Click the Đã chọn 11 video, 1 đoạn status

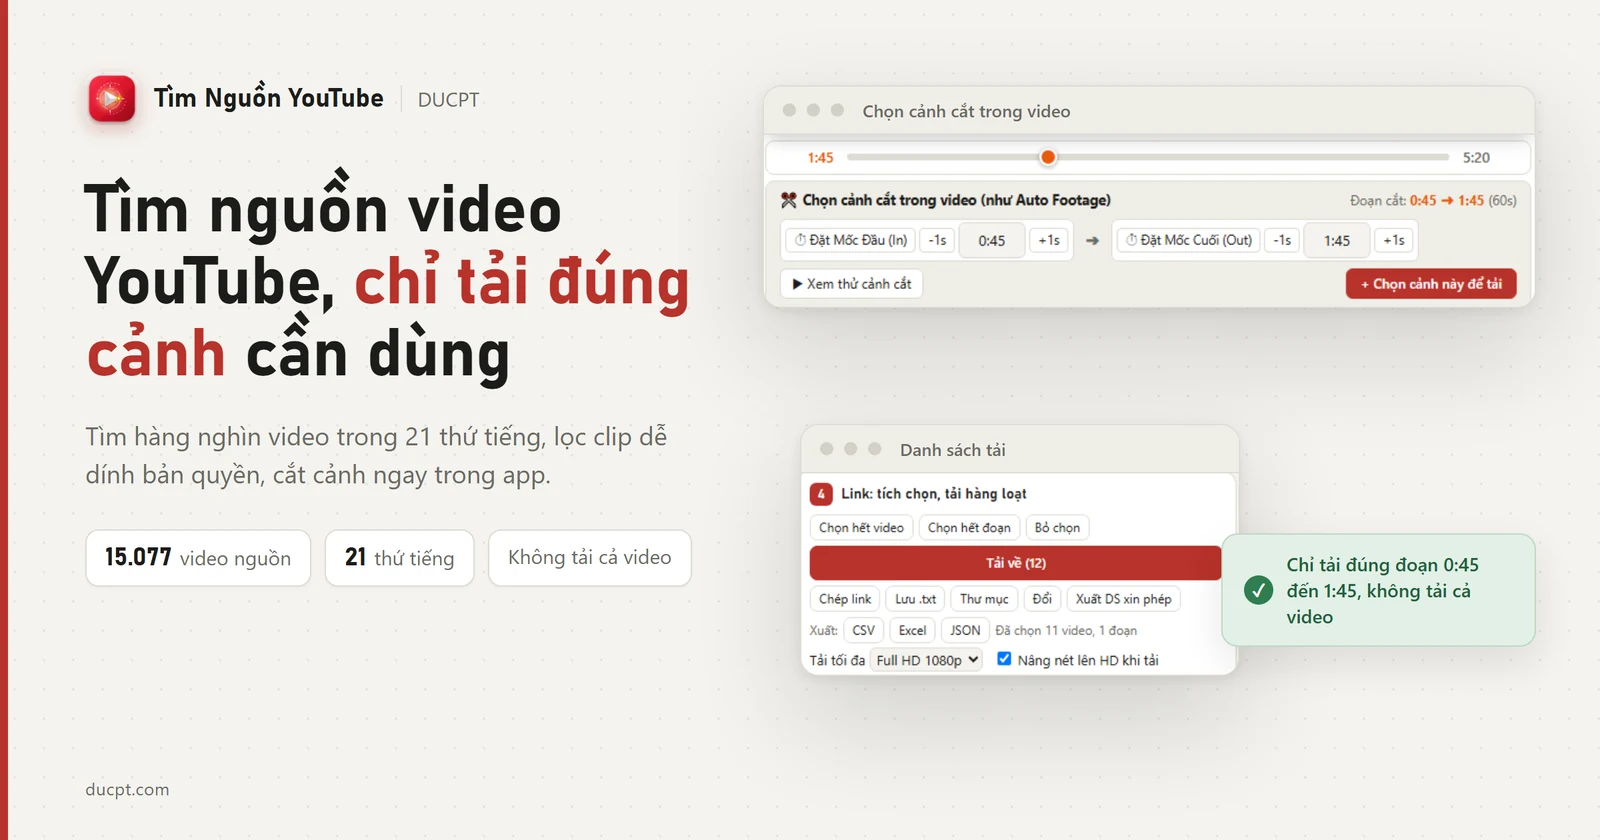tap(1066, 631)
